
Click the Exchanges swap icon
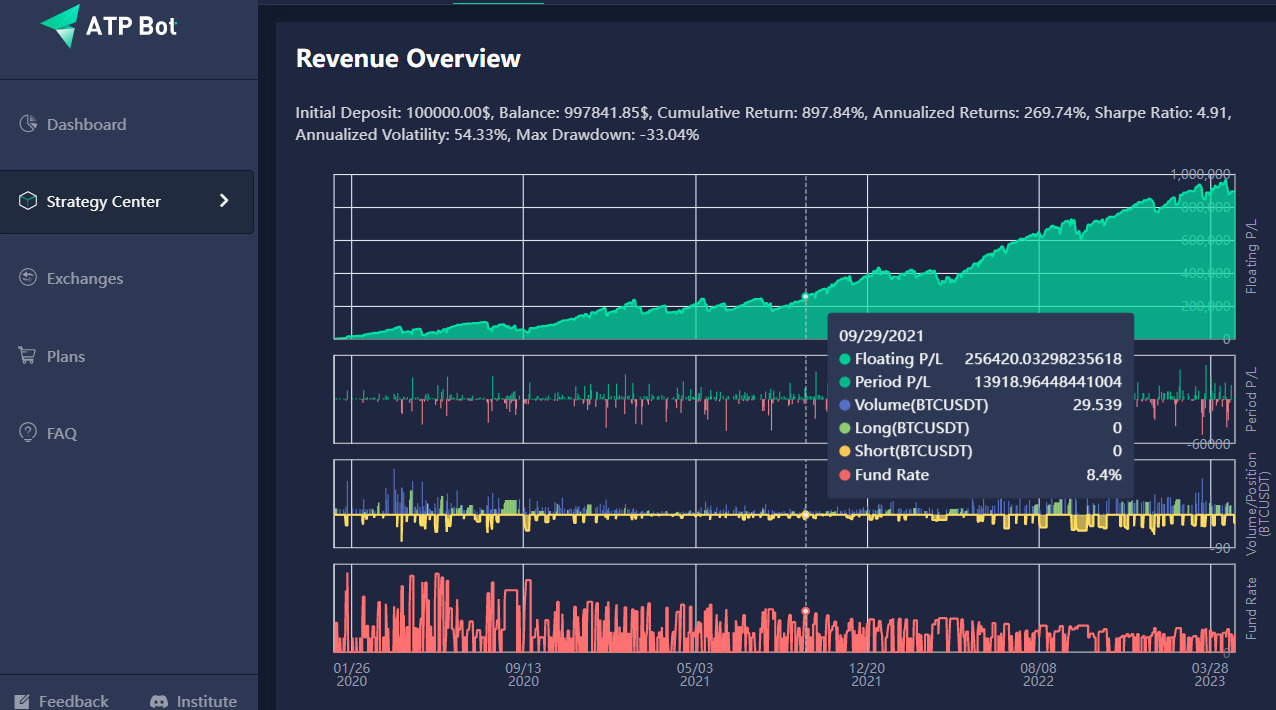click(x=28, y=278)
